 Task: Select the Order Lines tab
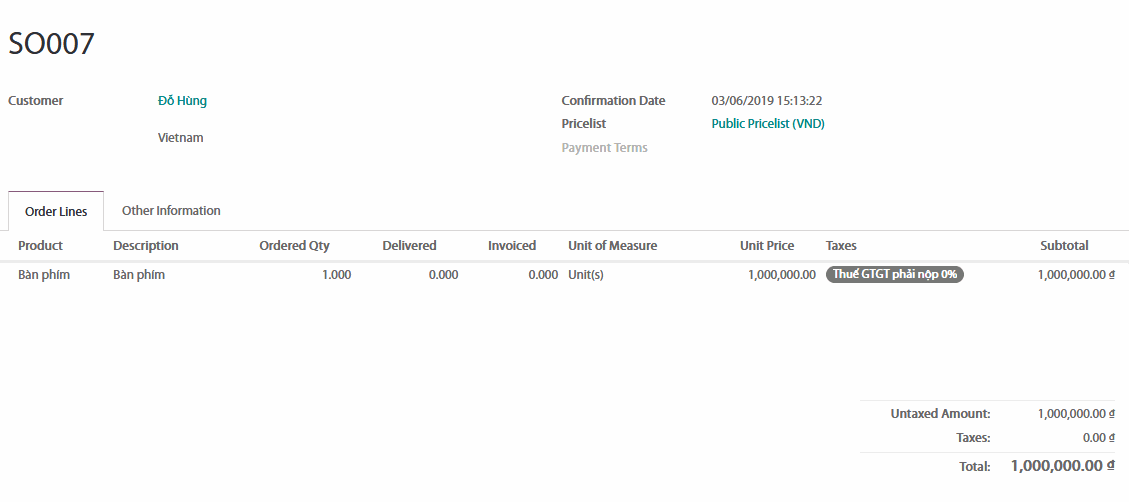(x=56, y=212)
